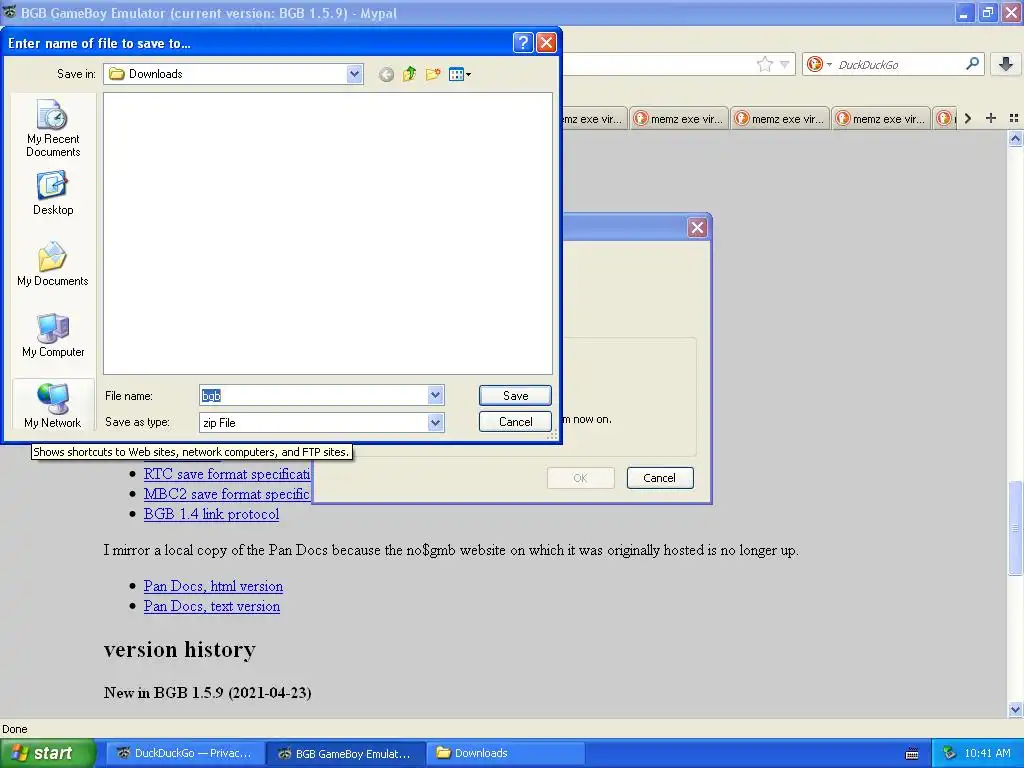The width and height of the screenshot is (1024, 768).
Task: Open My Documents in save dialog sidebar
Action: 53,264
